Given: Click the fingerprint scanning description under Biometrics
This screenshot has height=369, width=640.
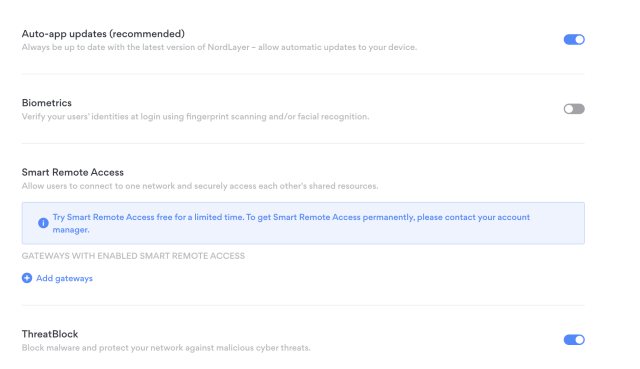Looking at the screenshot, I should (x=196, y=117).
